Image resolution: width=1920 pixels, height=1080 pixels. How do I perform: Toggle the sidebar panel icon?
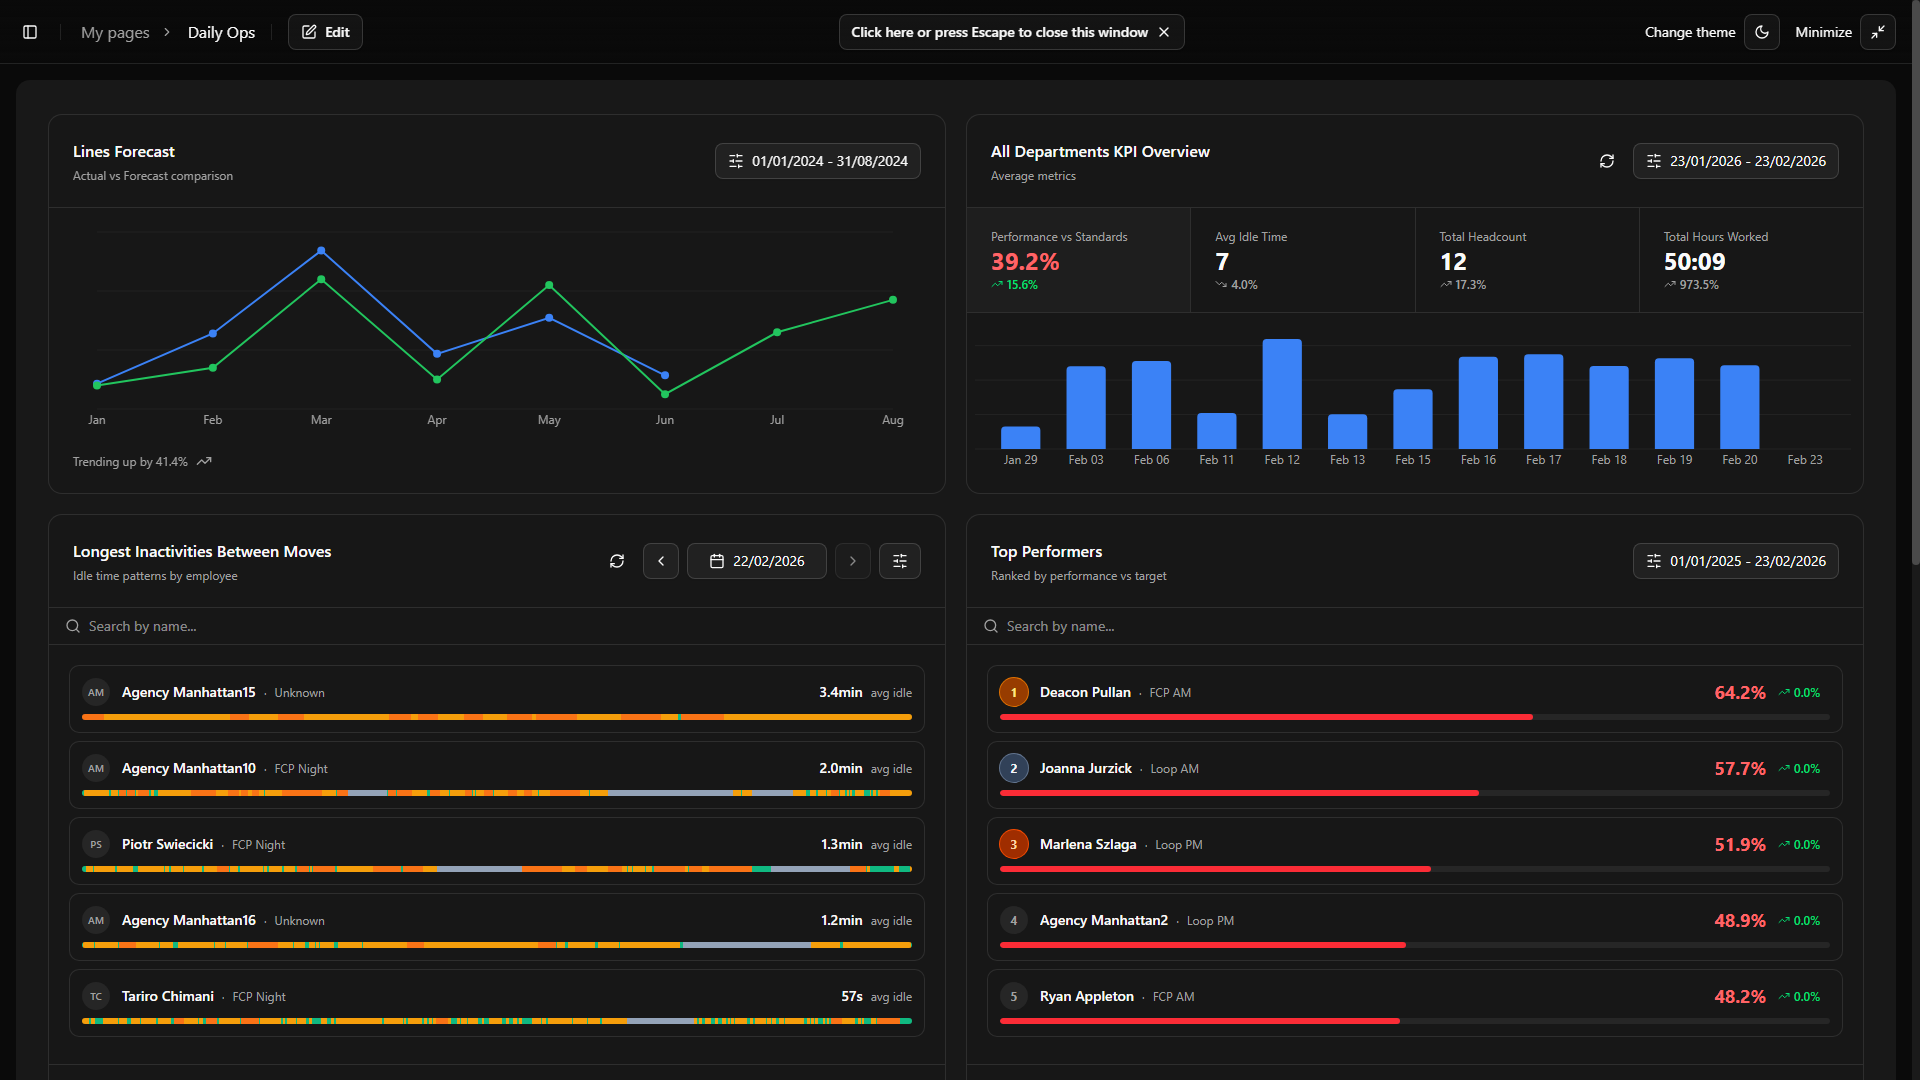[30, 32]
